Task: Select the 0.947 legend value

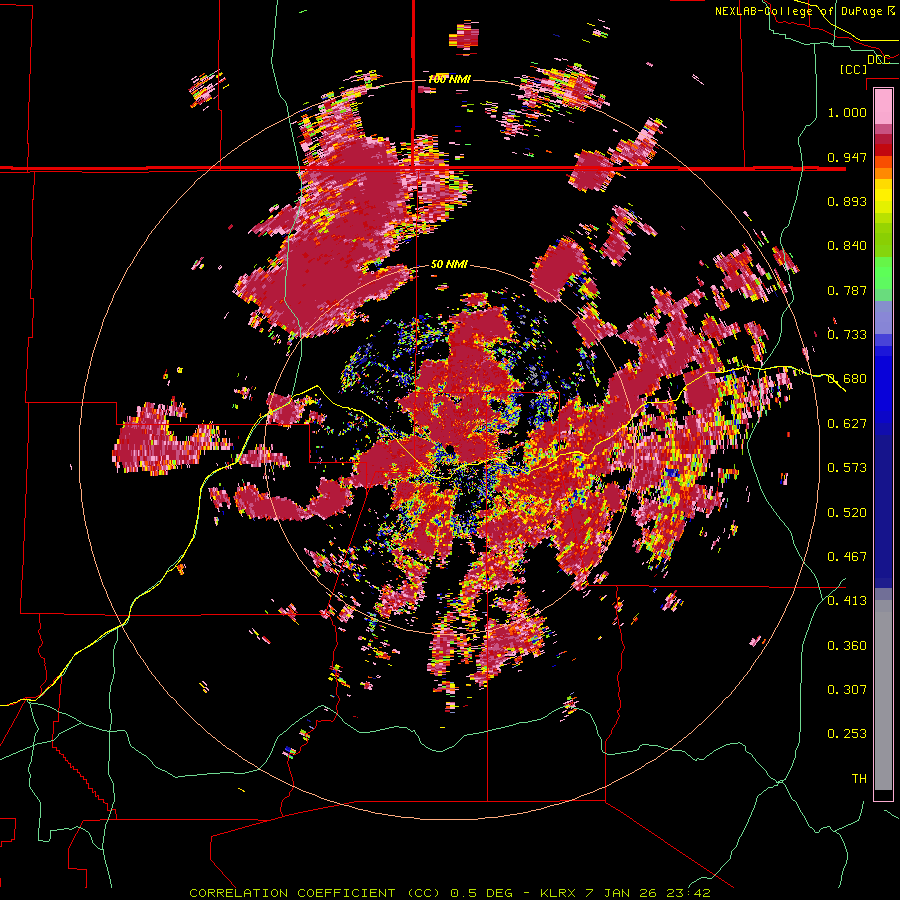Action: coord(847,157)
